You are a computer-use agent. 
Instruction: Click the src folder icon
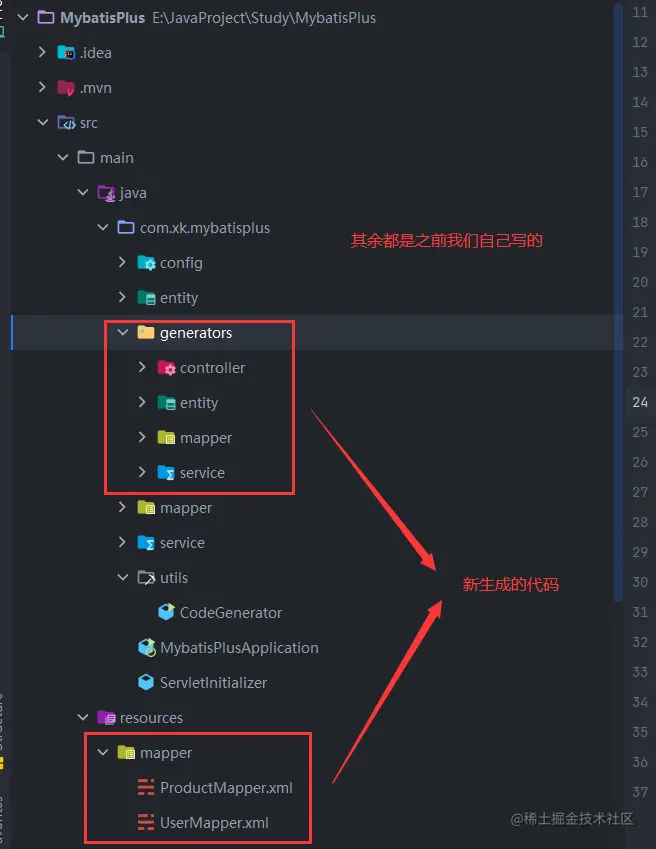(x=66, y=123)
